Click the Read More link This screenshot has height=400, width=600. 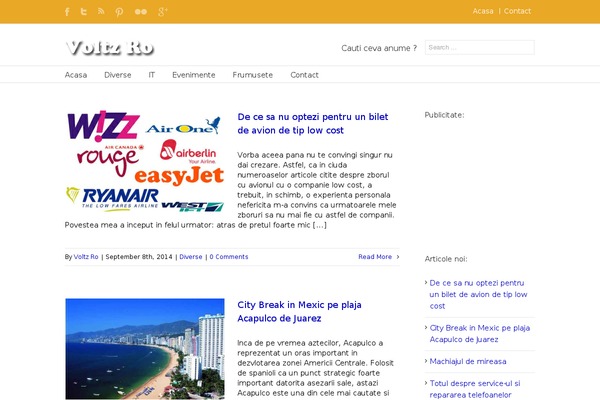click(x=375, y=257)
